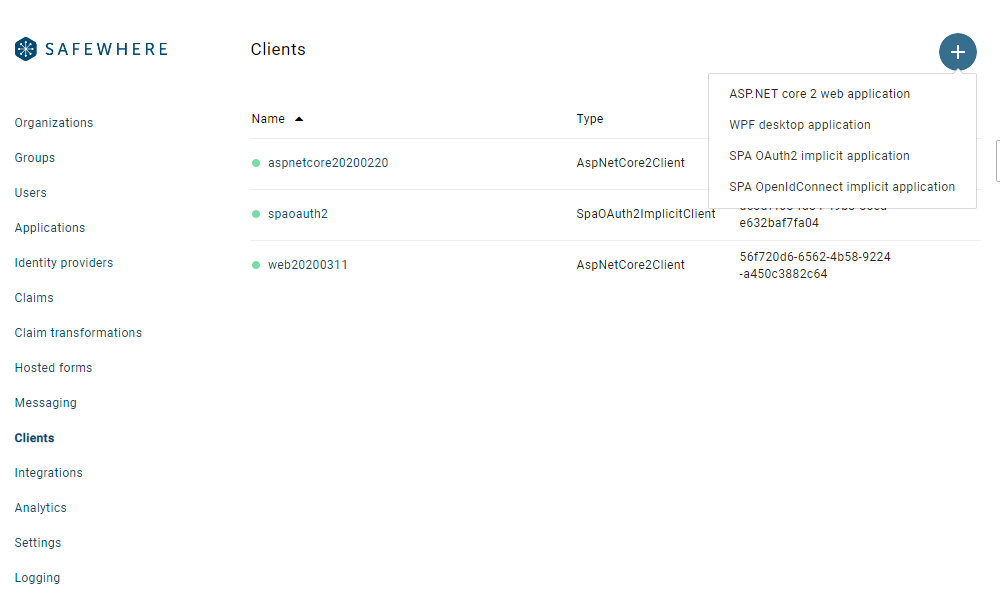
Task: Click the plus add client button
Action: pos(957,52)
